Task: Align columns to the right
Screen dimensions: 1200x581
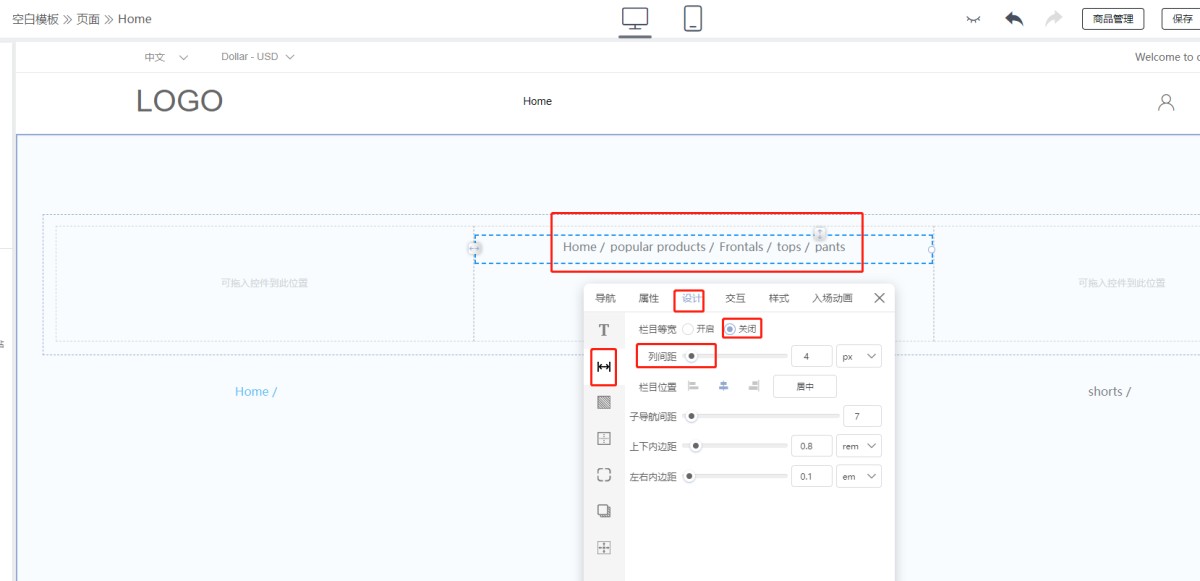Action: 753,387
